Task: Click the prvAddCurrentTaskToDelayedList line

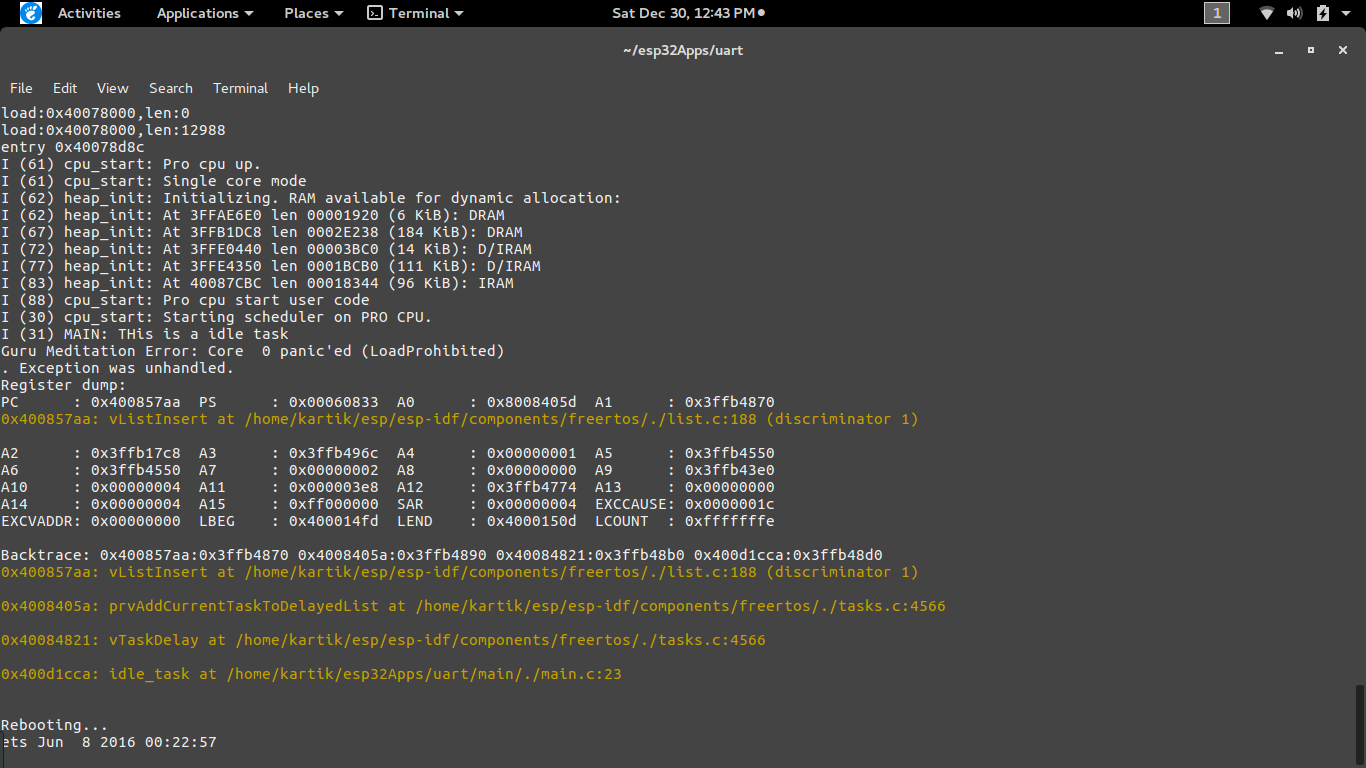Action: (x=473, y=606)
